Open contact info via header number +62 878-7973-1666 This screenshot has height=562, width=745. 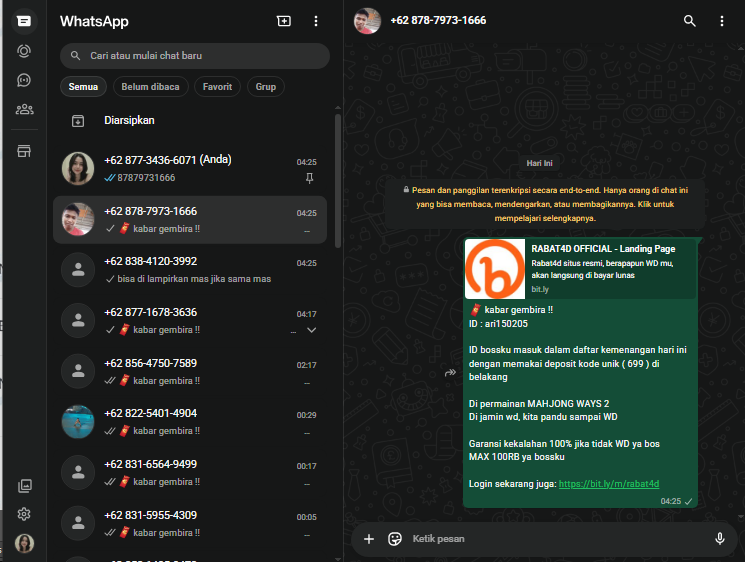(438, 20)
